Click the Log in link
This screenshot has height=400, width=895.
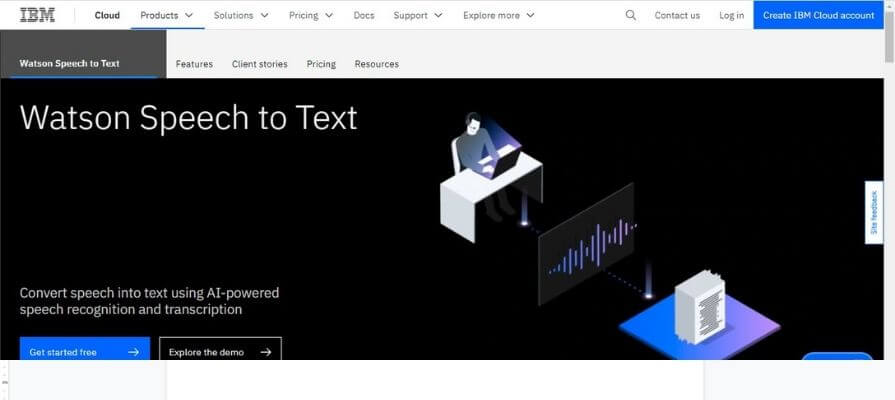pos(731,15)
